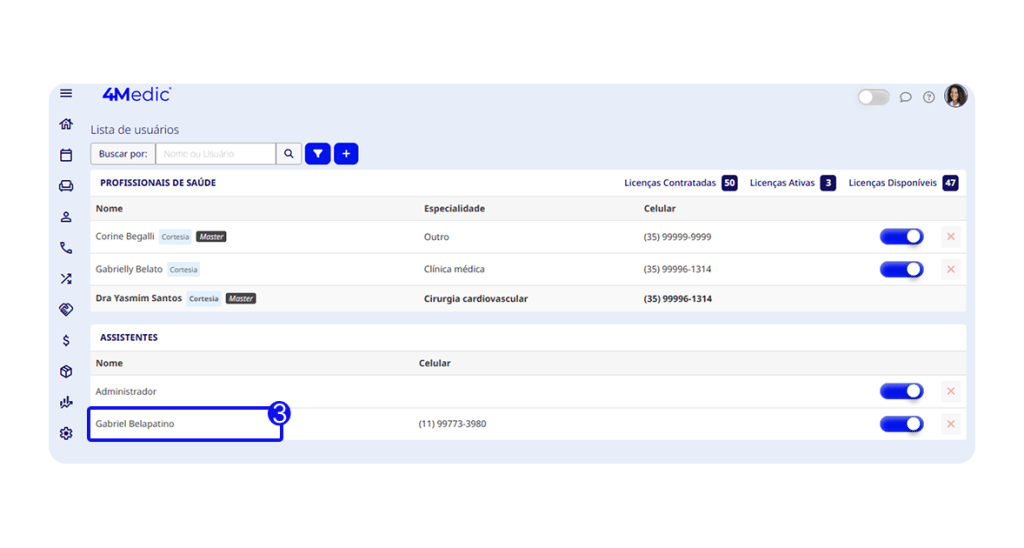Open the hamburger menu in the sidebar
This screenshot has width=1024, height=548.
66,94
